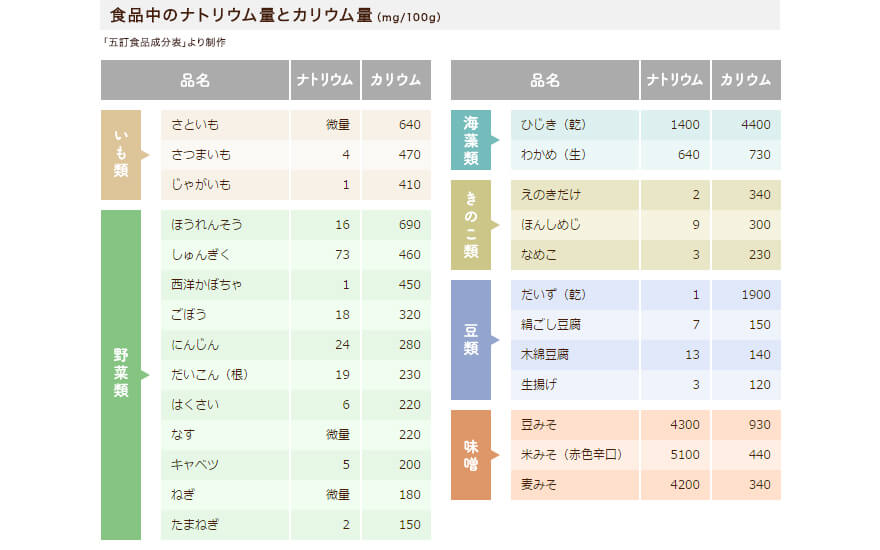Image resolution: width=880 pixels, height=550 pixels.
Task: Click the blue 豆類 category label
Action: [471, 340]
